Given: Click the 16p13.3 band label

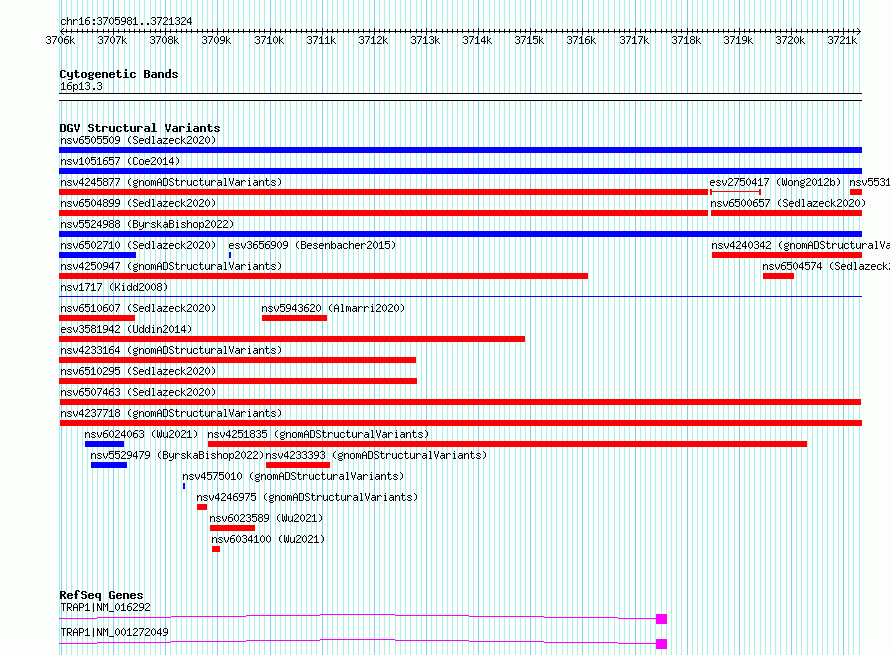Looking at the screenshot, I should [81, 86].
